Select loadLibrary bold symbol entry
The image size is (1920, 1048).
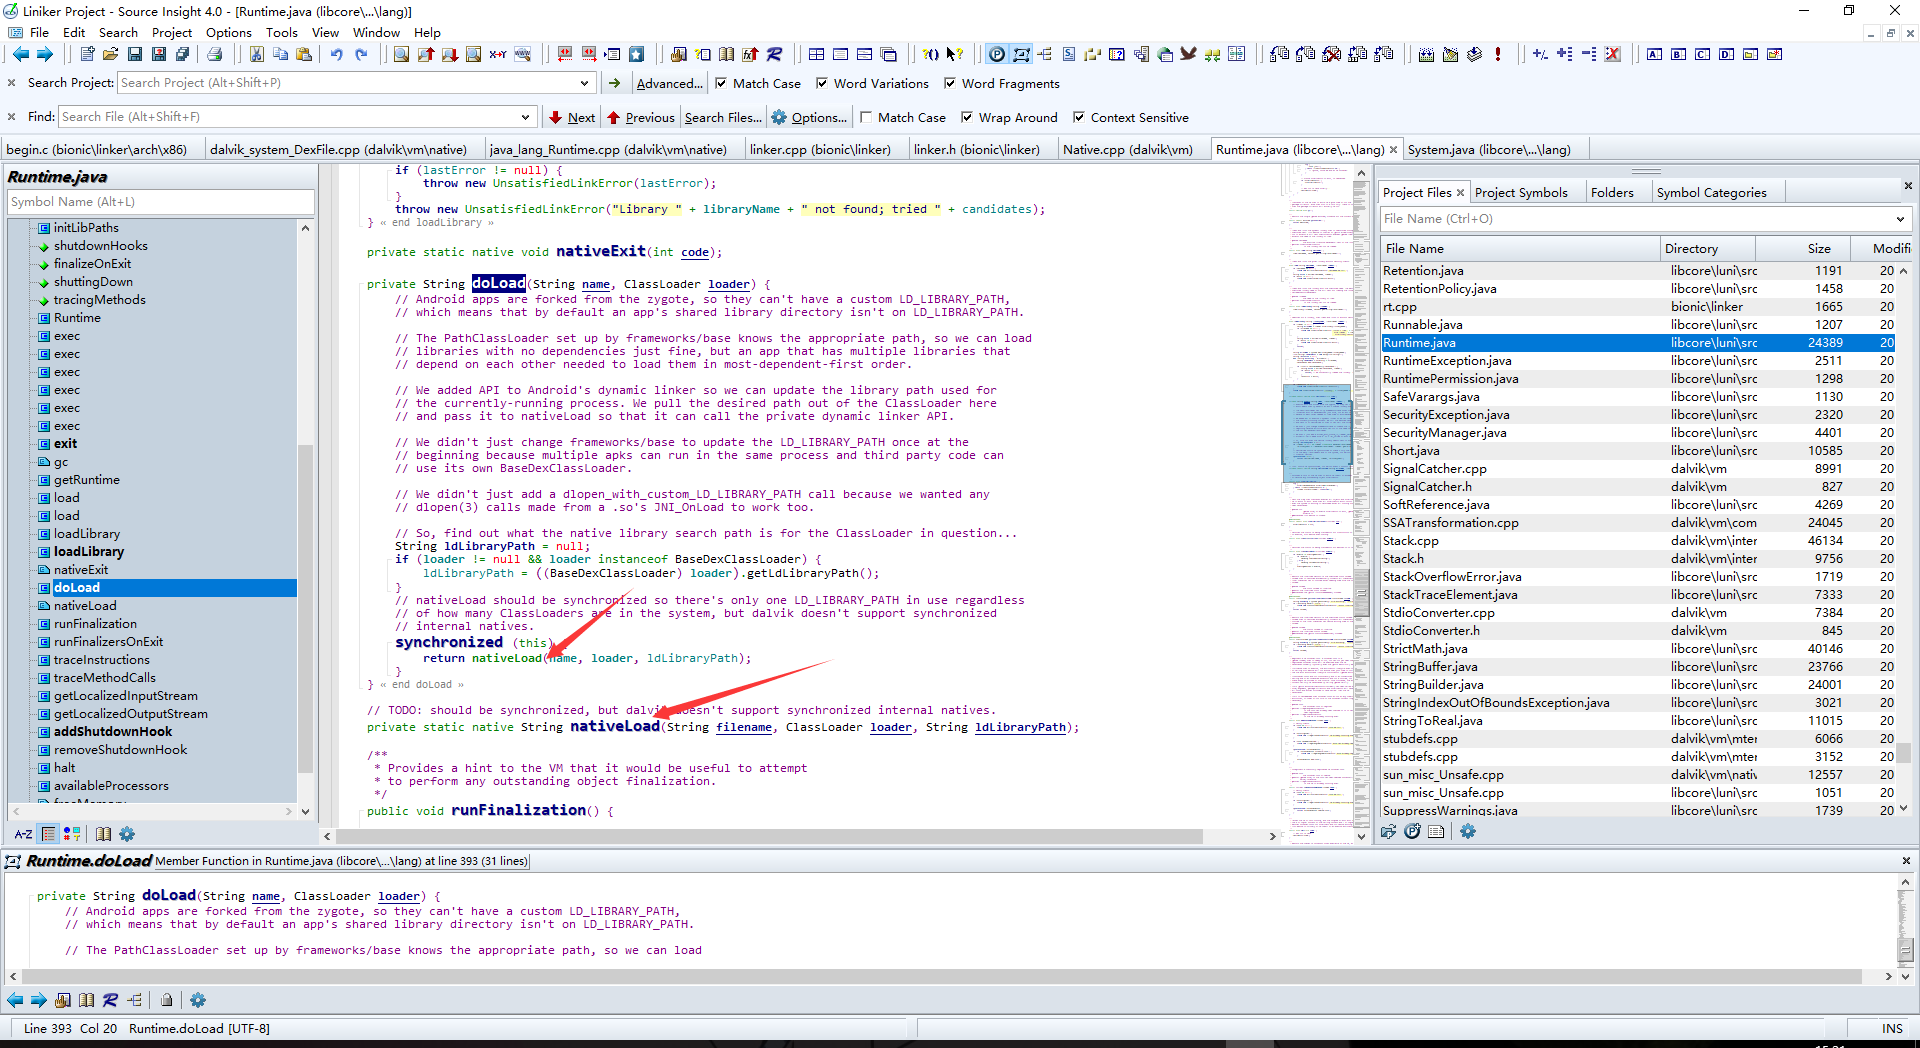(x=88, y=552)
